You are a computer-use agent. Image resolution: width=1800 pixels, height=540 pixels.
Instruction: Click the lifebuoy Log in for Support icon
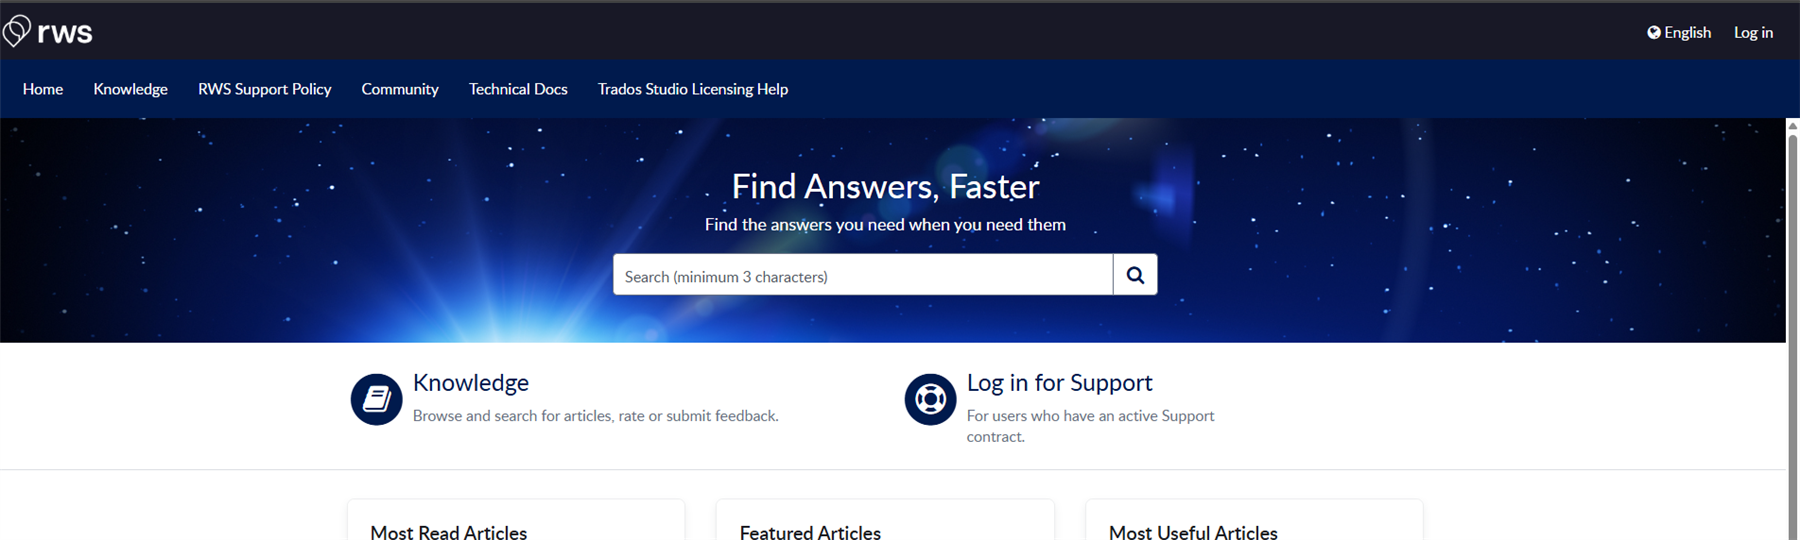pos(930,399)
